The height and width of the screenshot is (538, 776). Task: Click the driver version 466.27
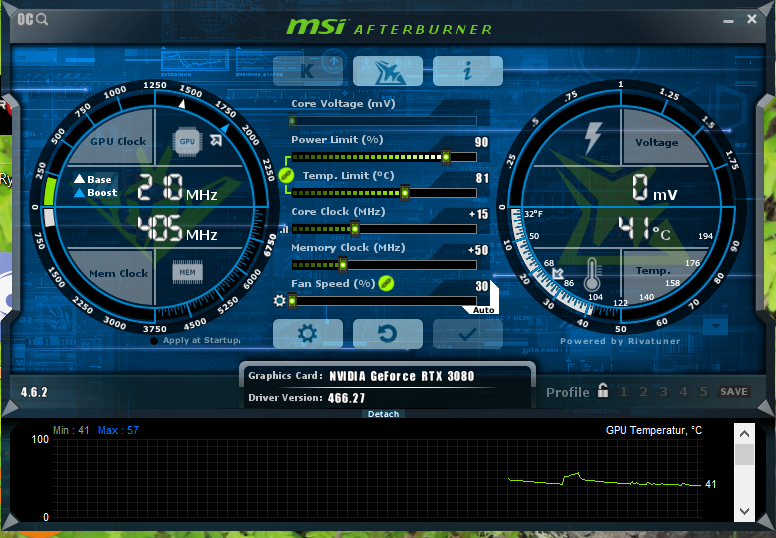click(346, 398)
